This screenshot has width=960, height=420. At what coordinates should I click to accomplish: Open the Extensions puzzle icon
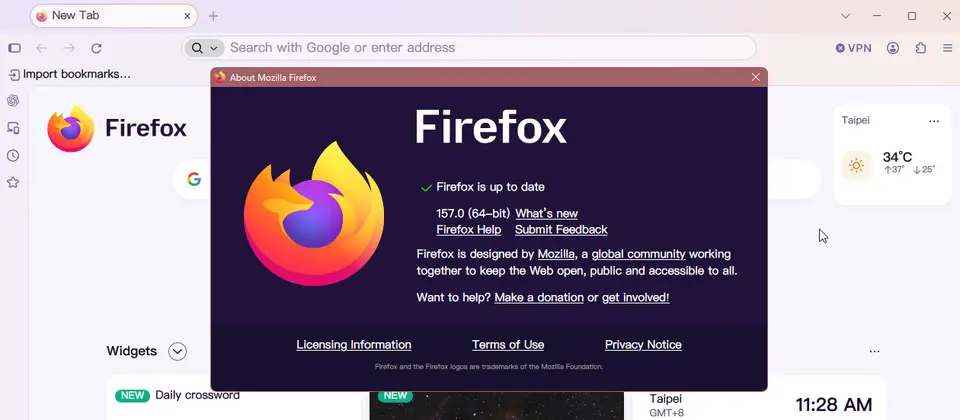pos(920,48)
